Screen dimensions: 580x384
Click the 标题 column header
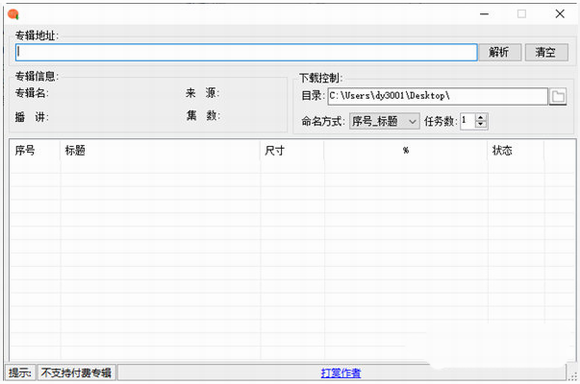[x=160, y=151]
